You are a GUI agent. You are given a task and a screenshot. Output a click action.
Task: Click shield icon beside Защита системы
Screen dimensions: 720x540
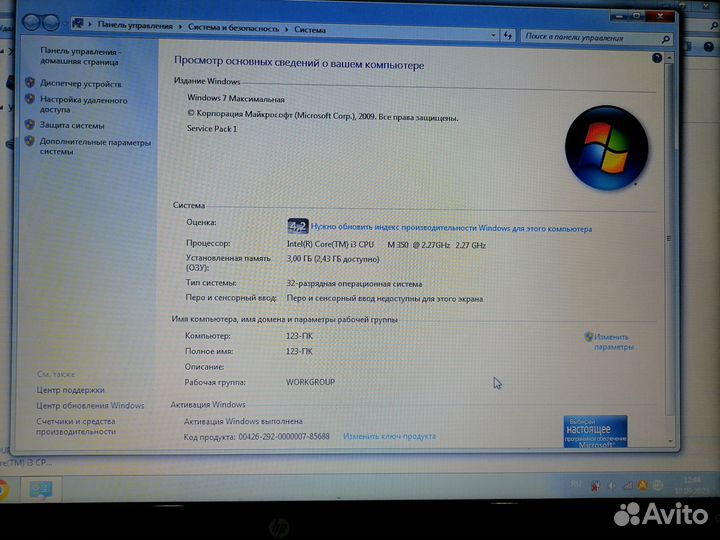point(30,124)
